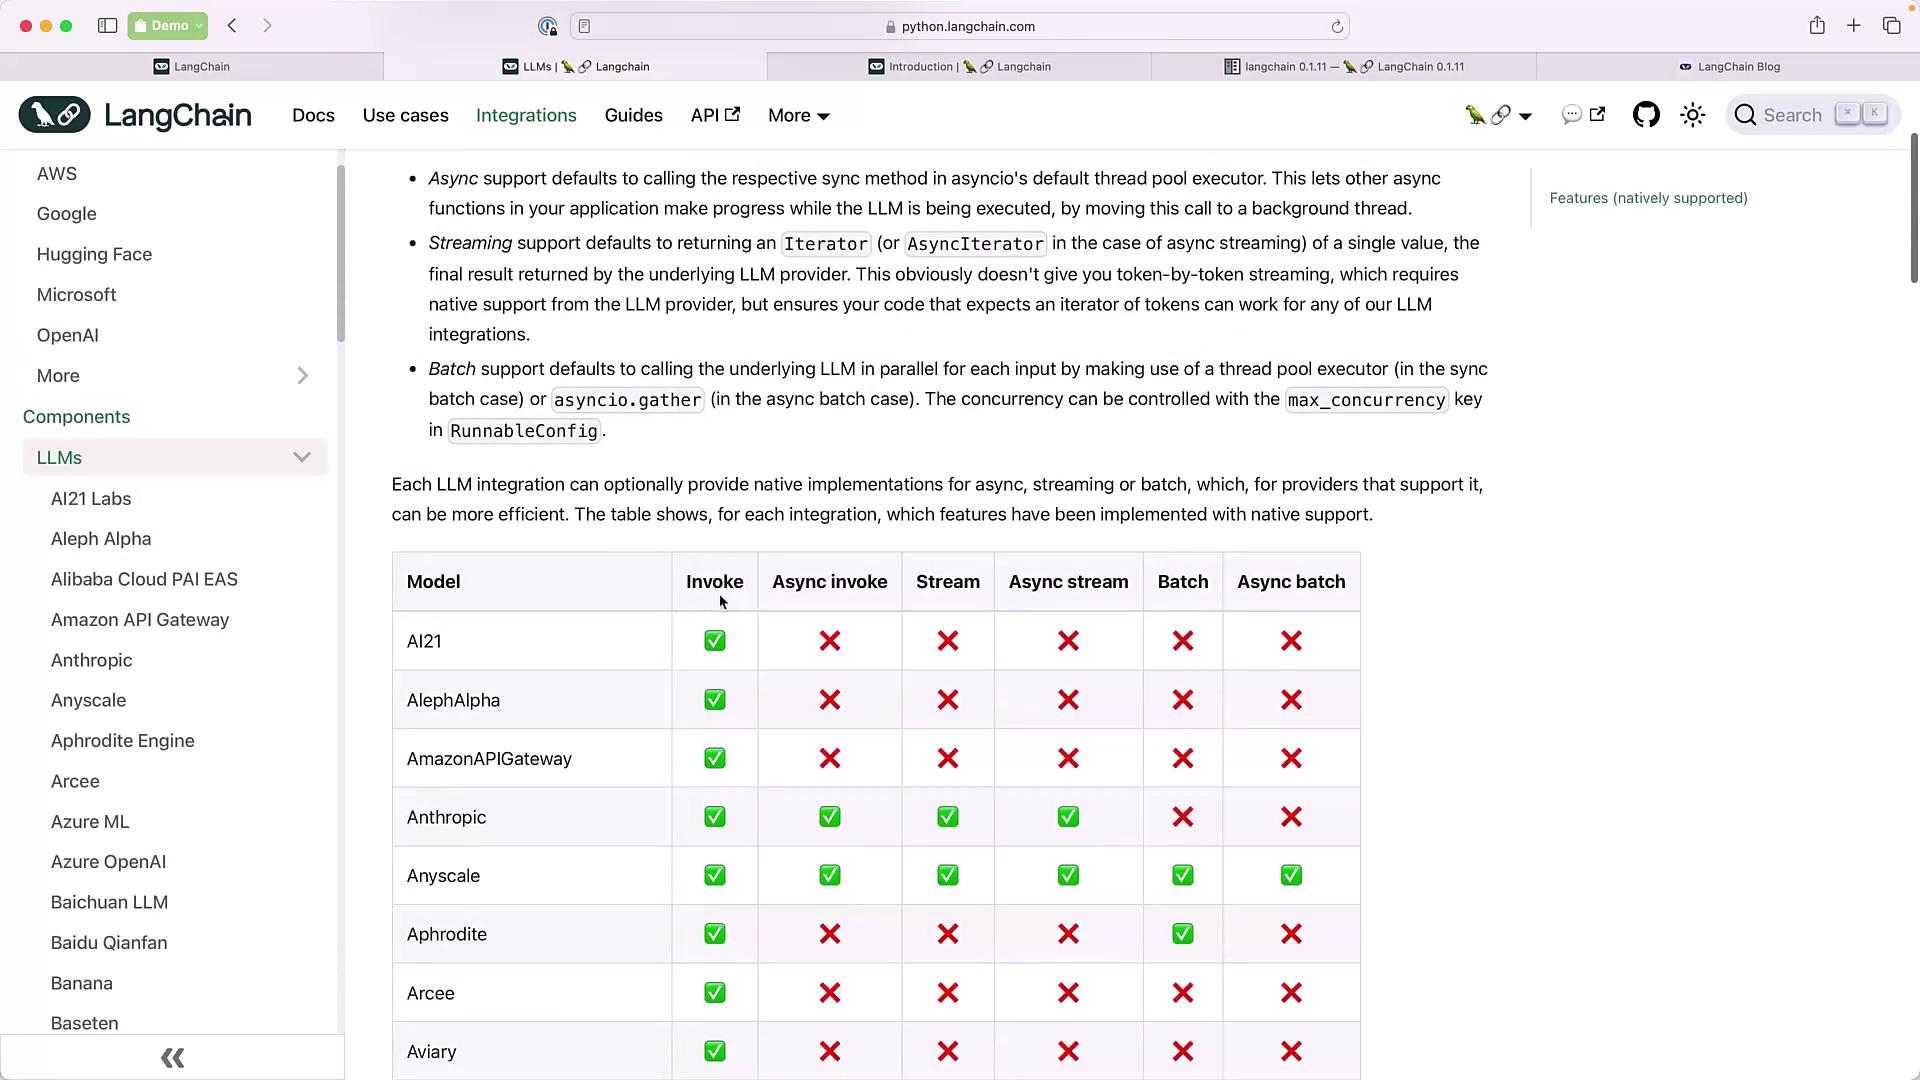Open the More dropdown in navbar
The height and width of the screenshot is (1080, 1920).
pos(798,116)
